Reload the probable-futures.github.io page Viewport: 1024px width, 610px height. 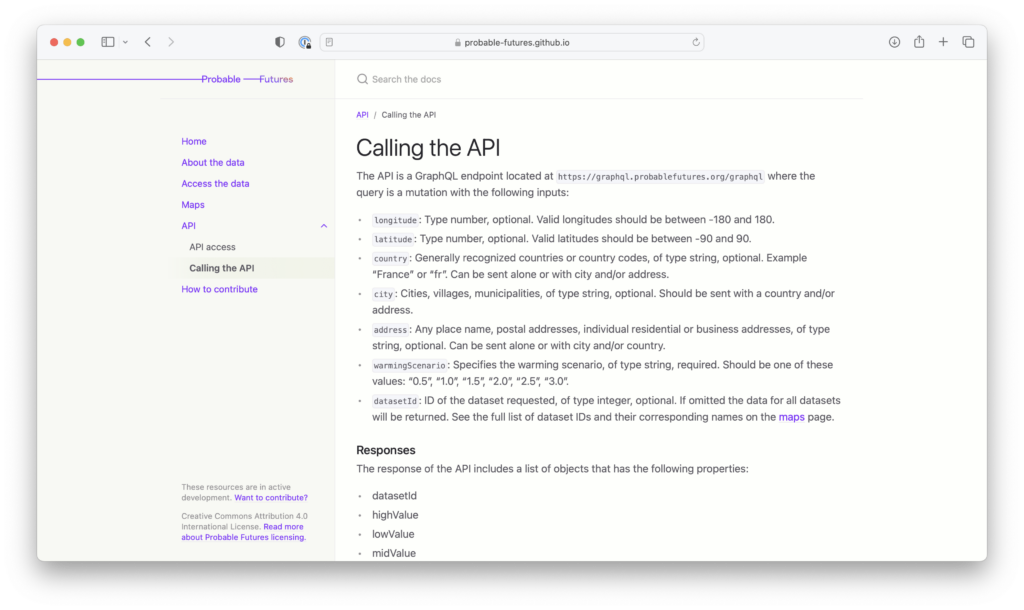point(696,42)
